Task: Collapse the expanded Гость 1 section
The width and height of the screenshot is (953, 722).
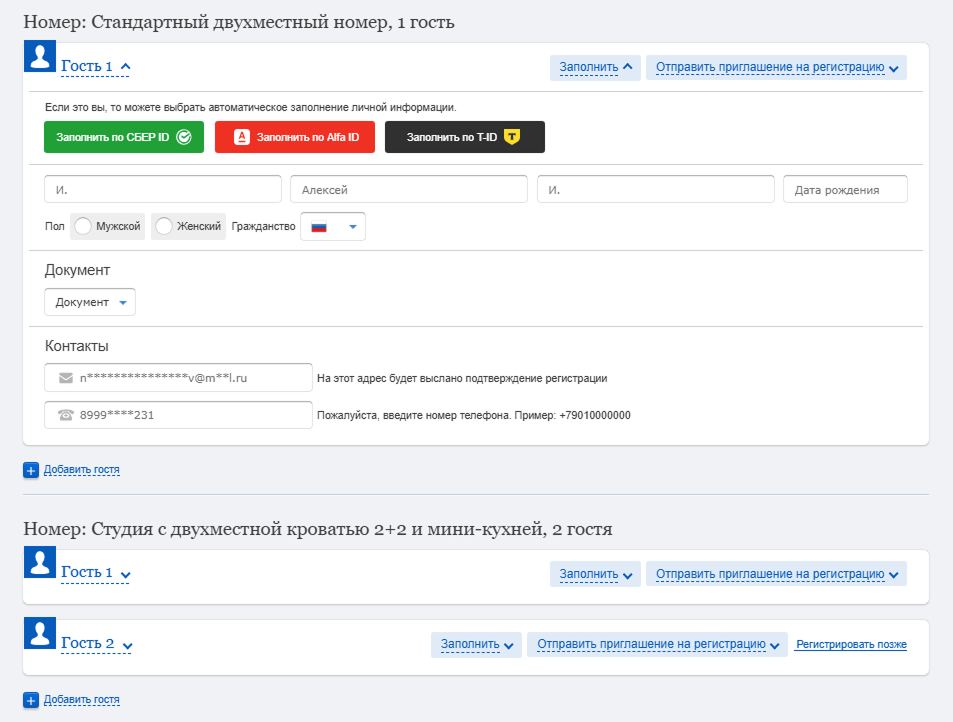Action: click(x=96, y=67)
